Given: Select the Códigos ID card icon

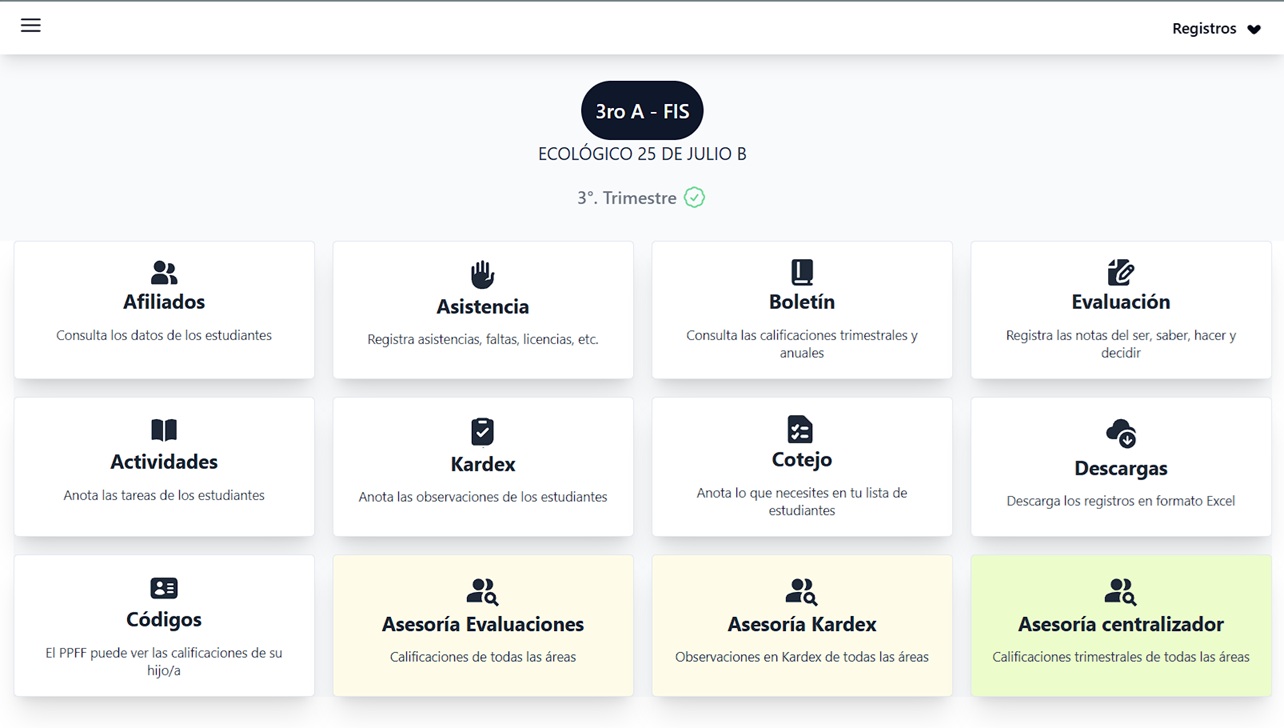Looking at the screenshot, I should [x=163, y=588].
